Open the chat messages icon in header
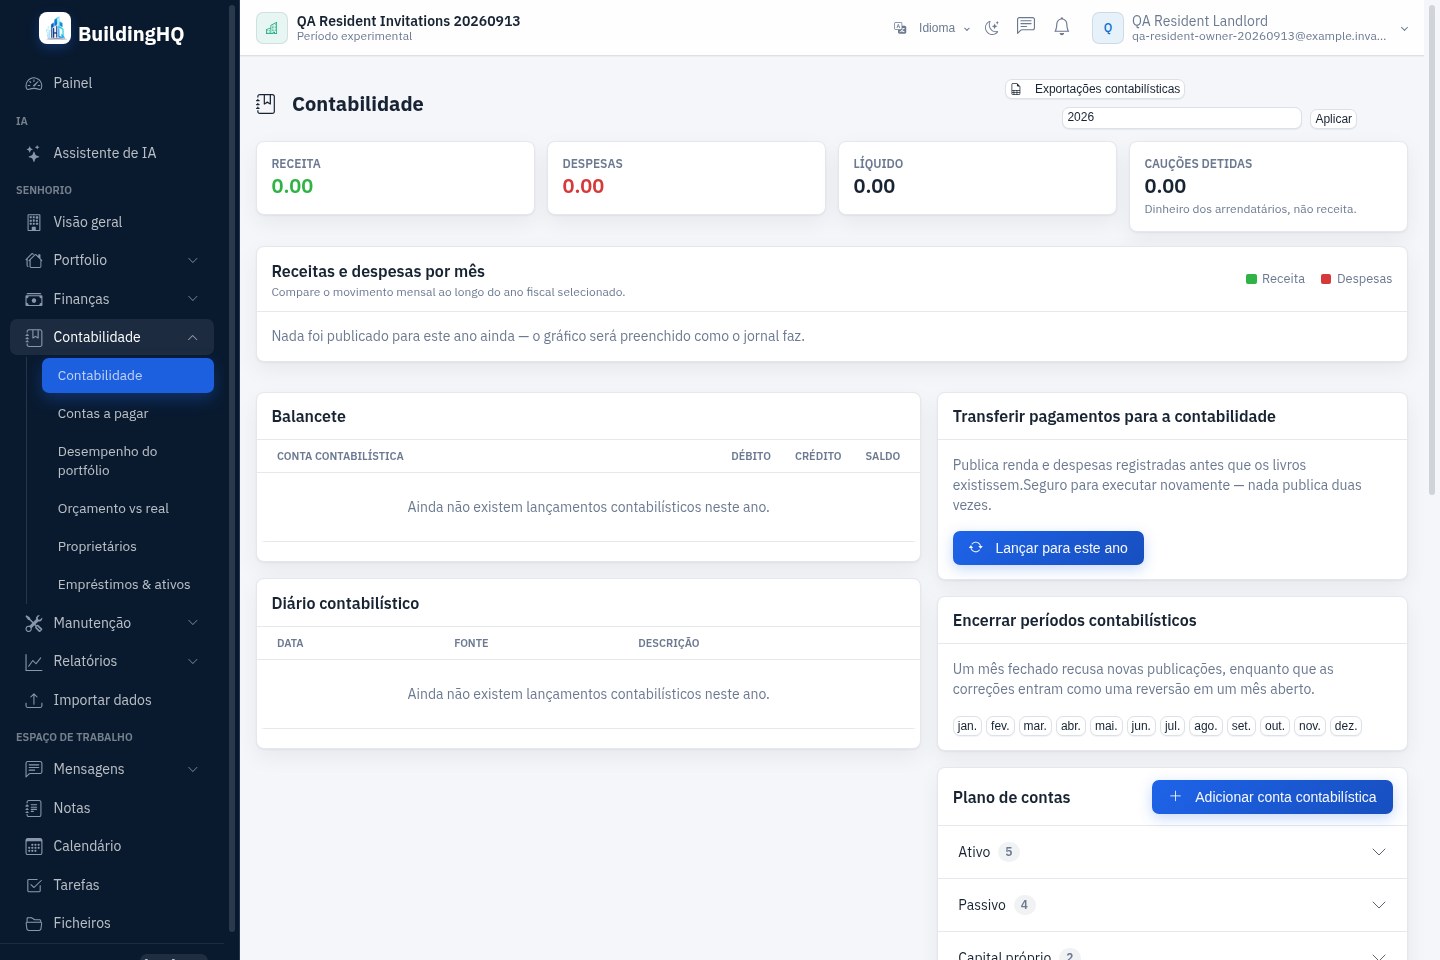Screen dimensions: 1440x960 click(1026, 27)
